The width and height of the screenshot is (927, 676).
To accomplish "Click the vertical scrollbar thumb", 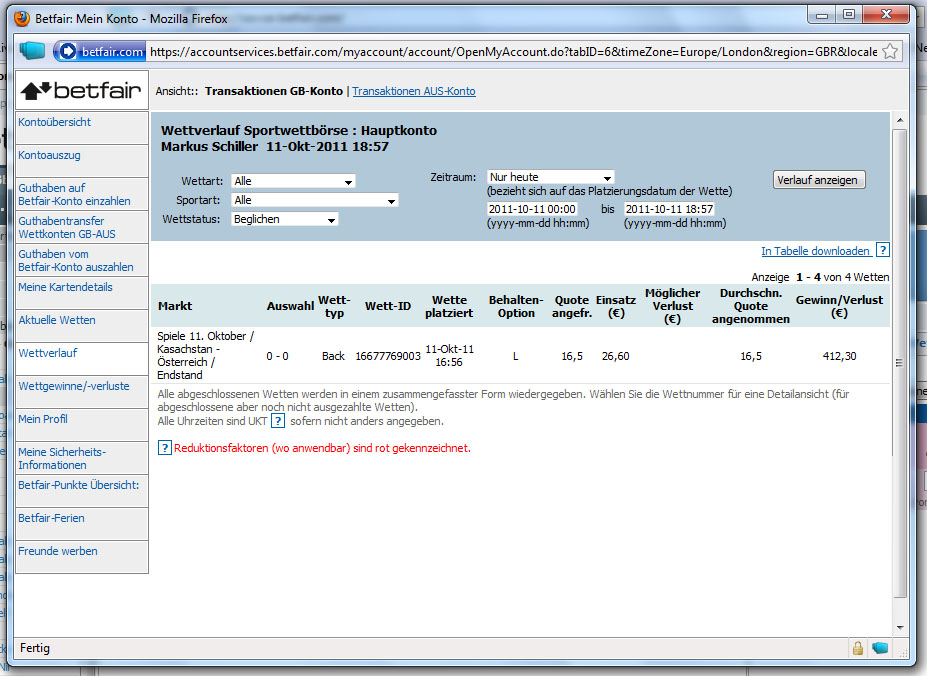I will [x=900, y=363].
